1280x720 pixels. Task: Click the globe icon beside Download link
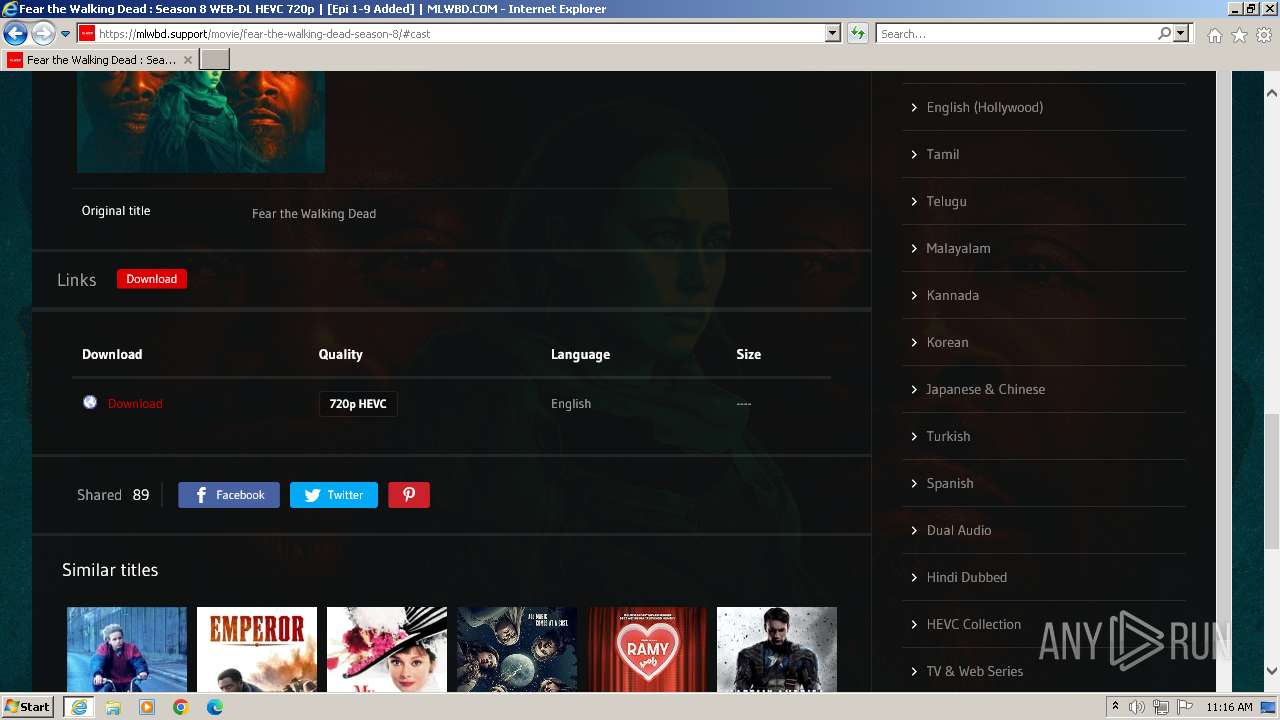(x=90, y=402)
